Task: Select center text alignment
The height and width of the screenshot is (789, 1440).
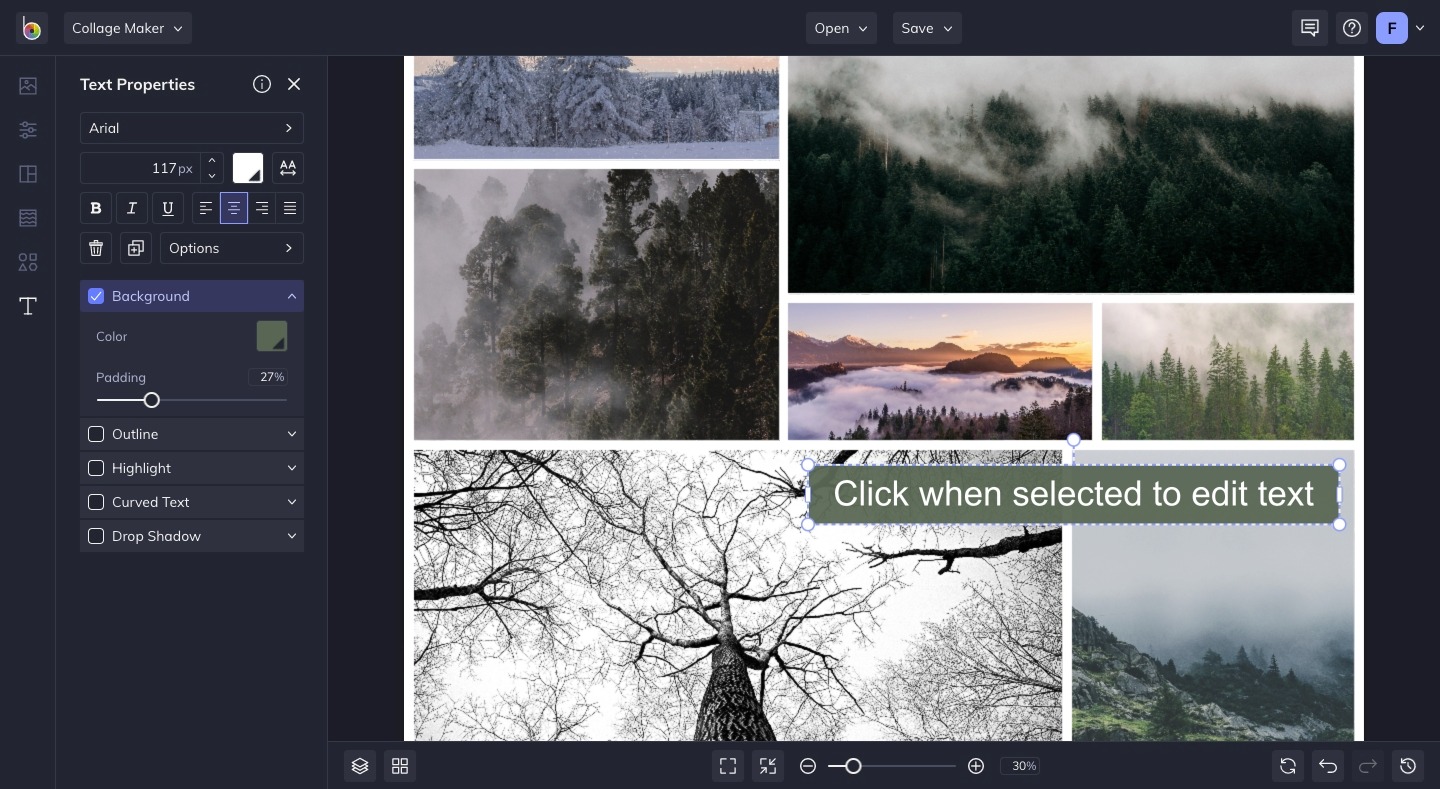Action: [234, 208]
